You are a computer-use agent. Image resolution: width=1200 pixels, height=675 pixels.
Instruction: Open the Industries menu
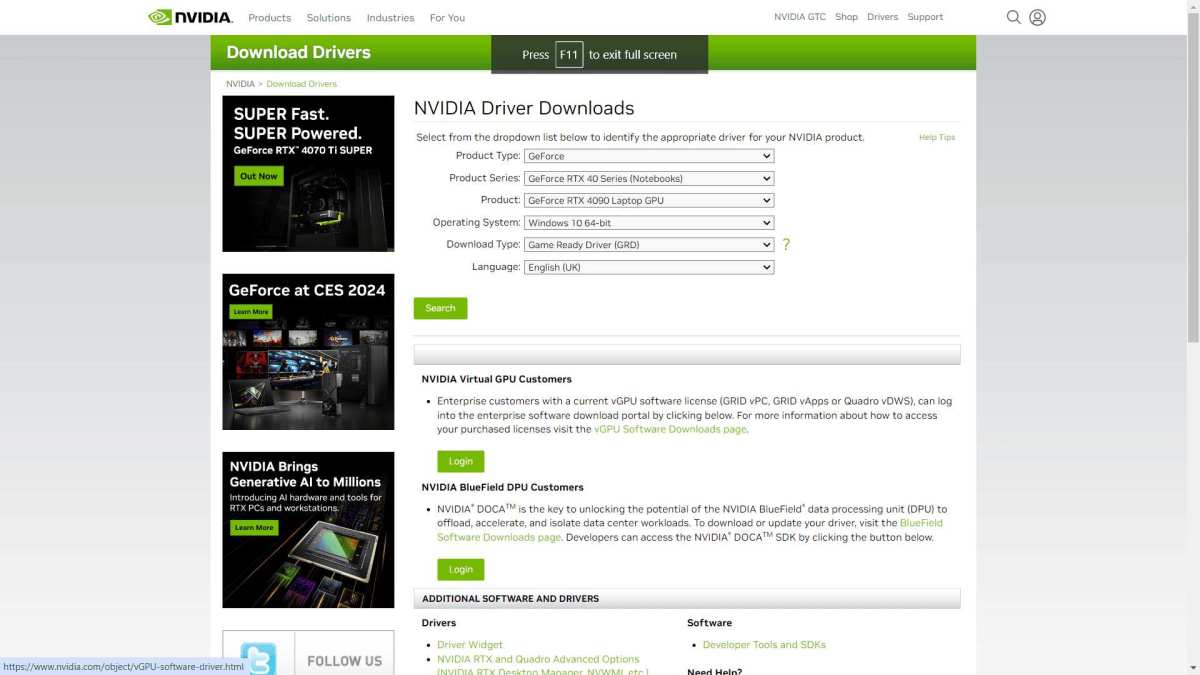390,18
